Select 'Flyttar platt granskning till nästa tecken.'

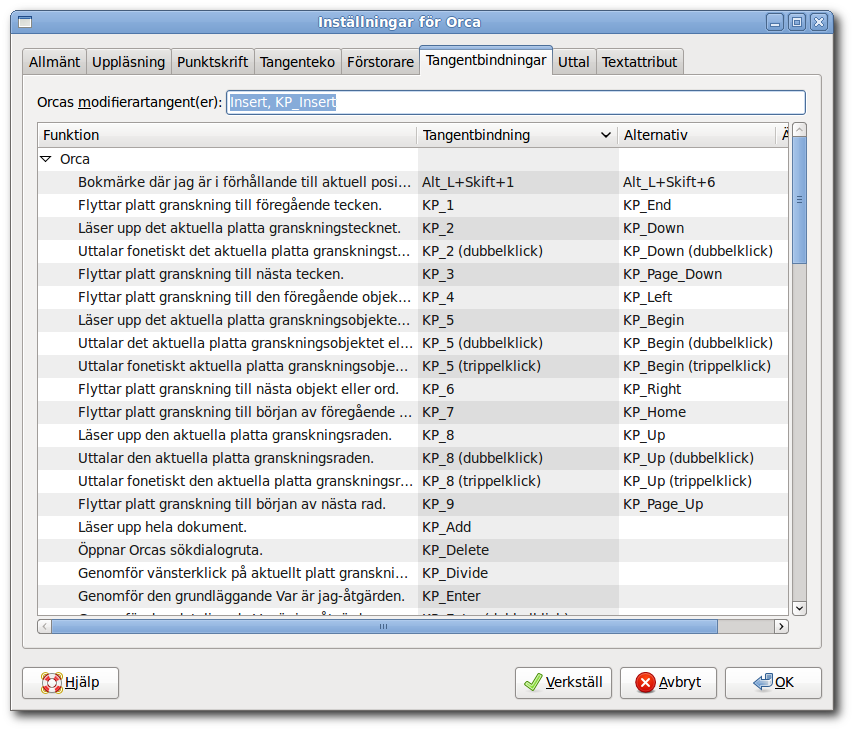[413, 274]
